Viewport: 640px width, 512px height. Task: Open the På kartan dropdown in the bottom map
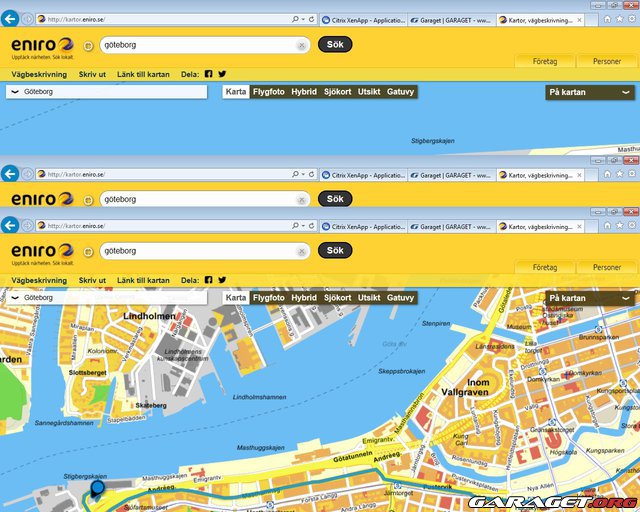click(x=590, y=298)
